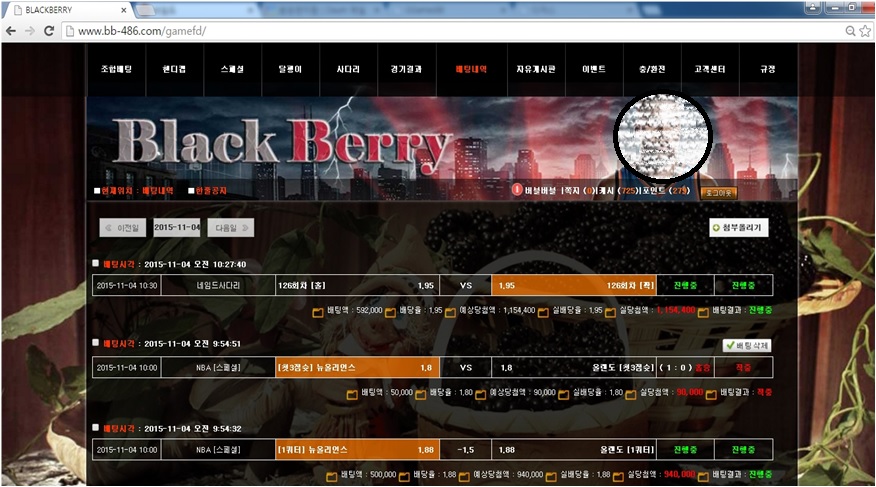Click folder icon before 배당율 : 1.95
Image resolution: width=876 pixels, height=487 pixels.
[x=390, y=312]
